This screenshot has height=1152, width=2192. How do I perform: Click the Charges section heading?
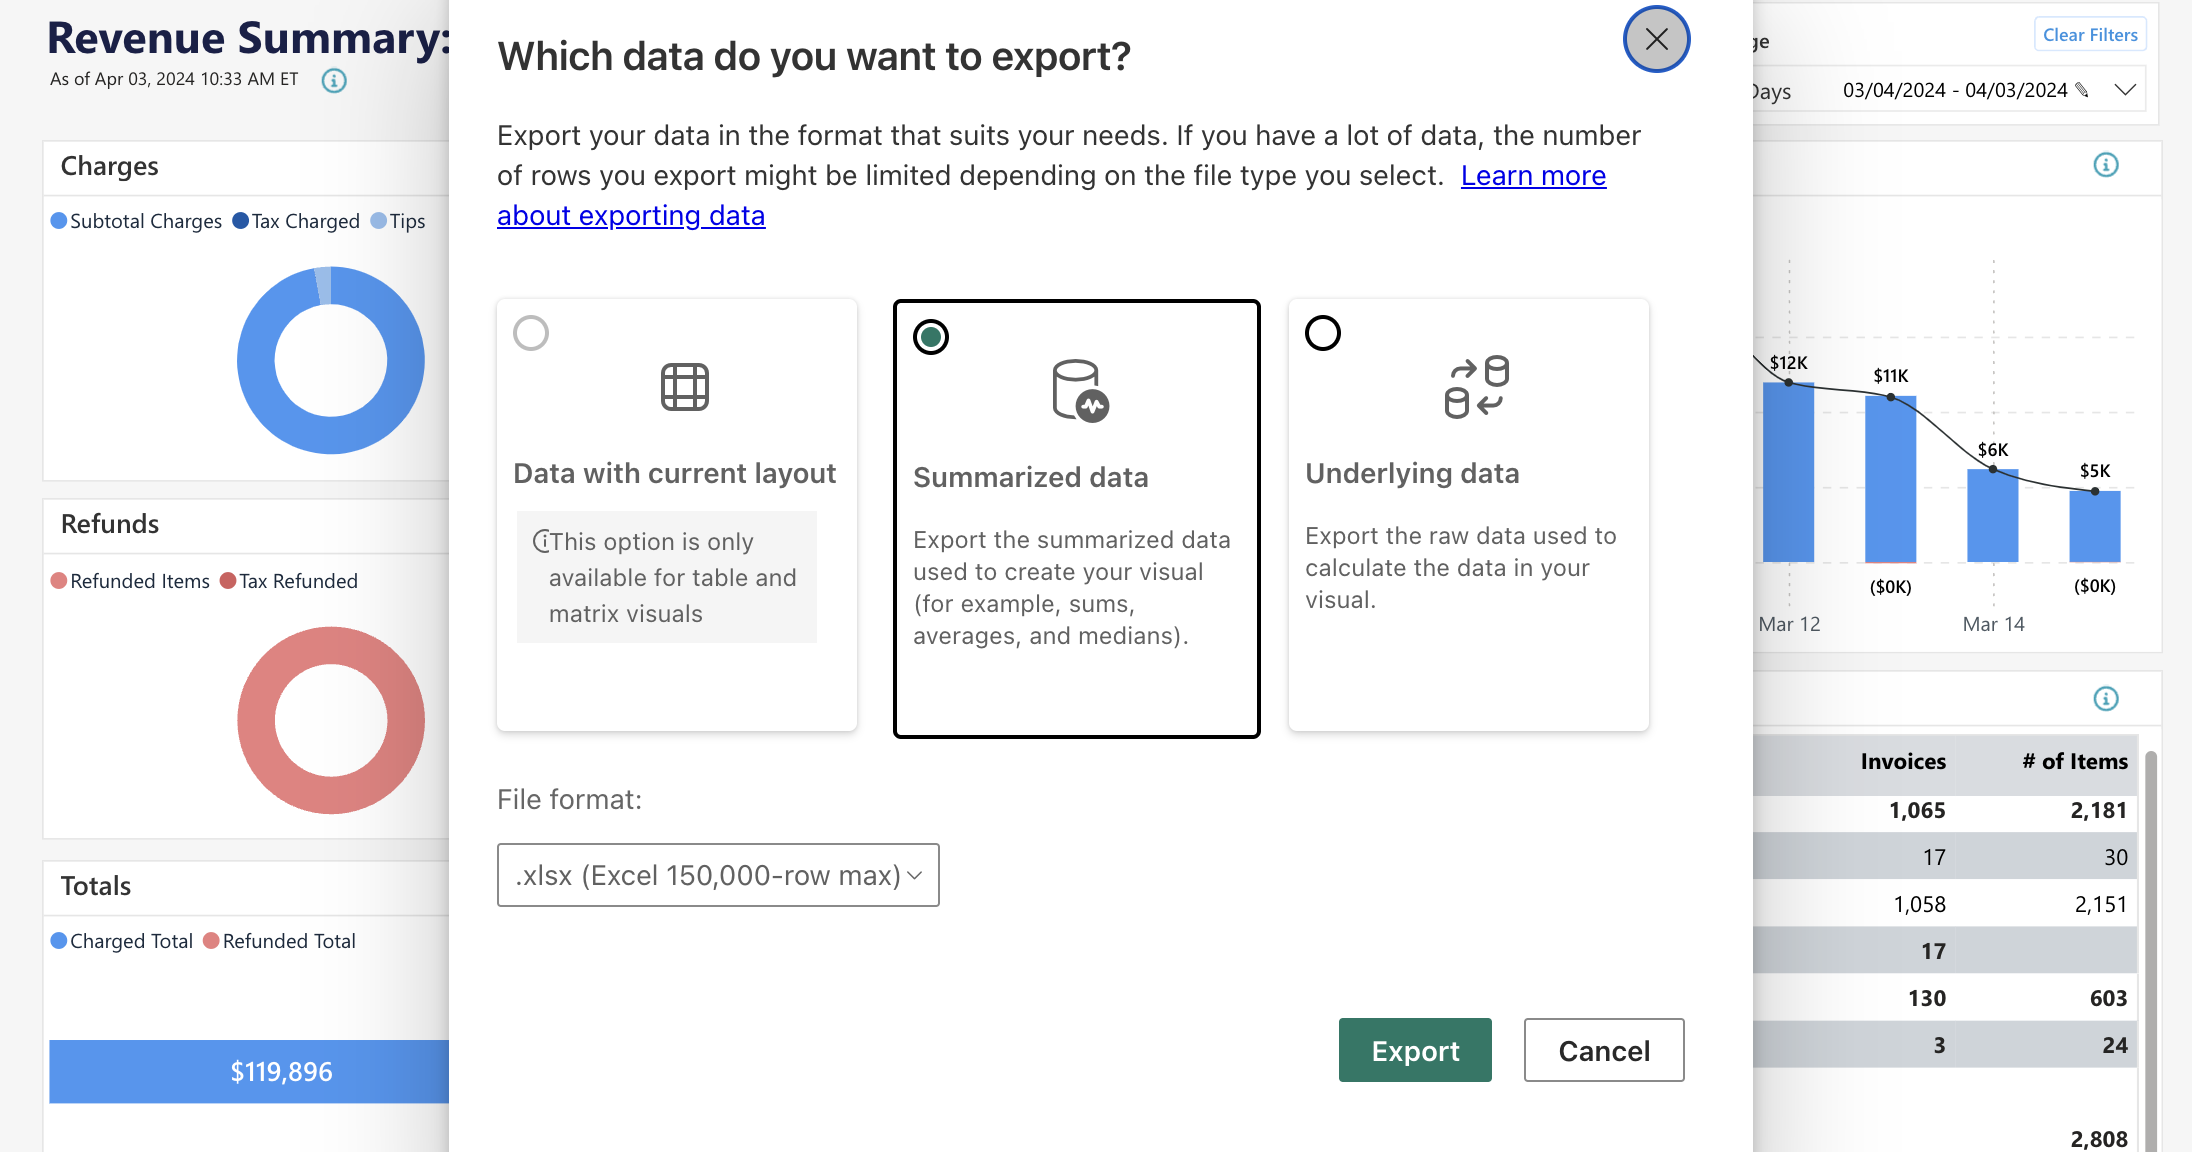109,166
